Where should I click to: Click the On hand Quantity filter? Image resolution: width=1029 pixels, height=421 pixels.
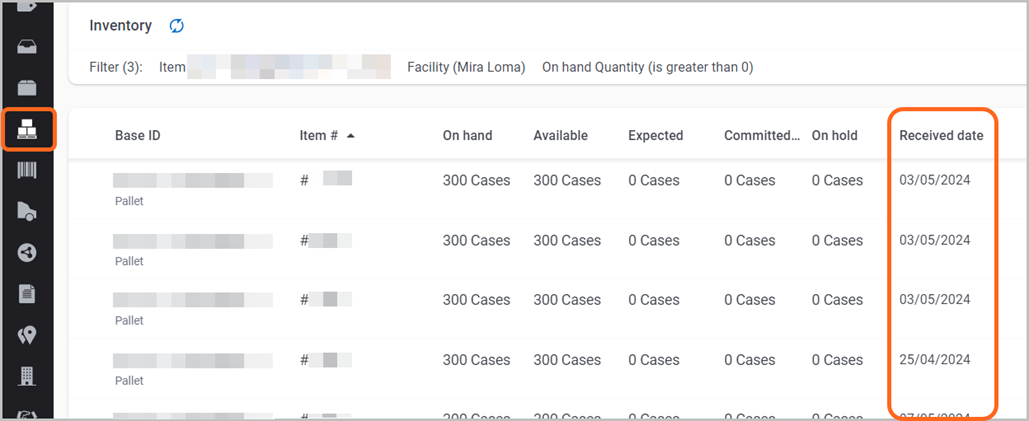pyautogui.click(x=647, y=67)
